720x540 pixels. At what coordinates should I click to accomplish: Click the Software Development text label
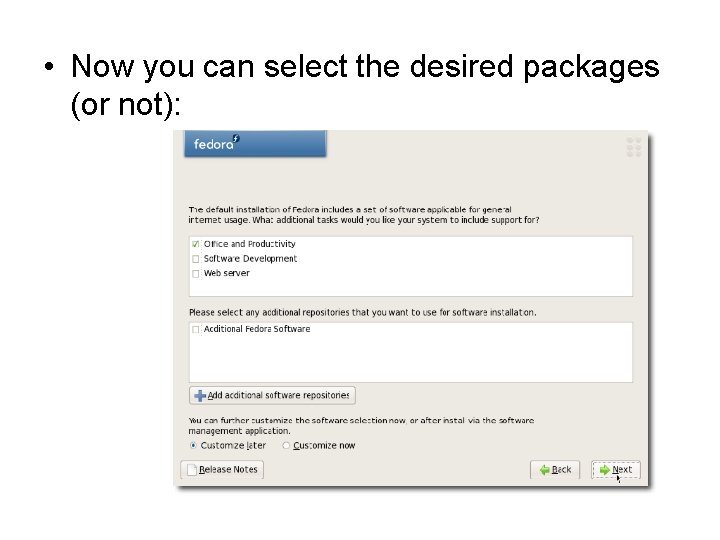tap(250, 259)
